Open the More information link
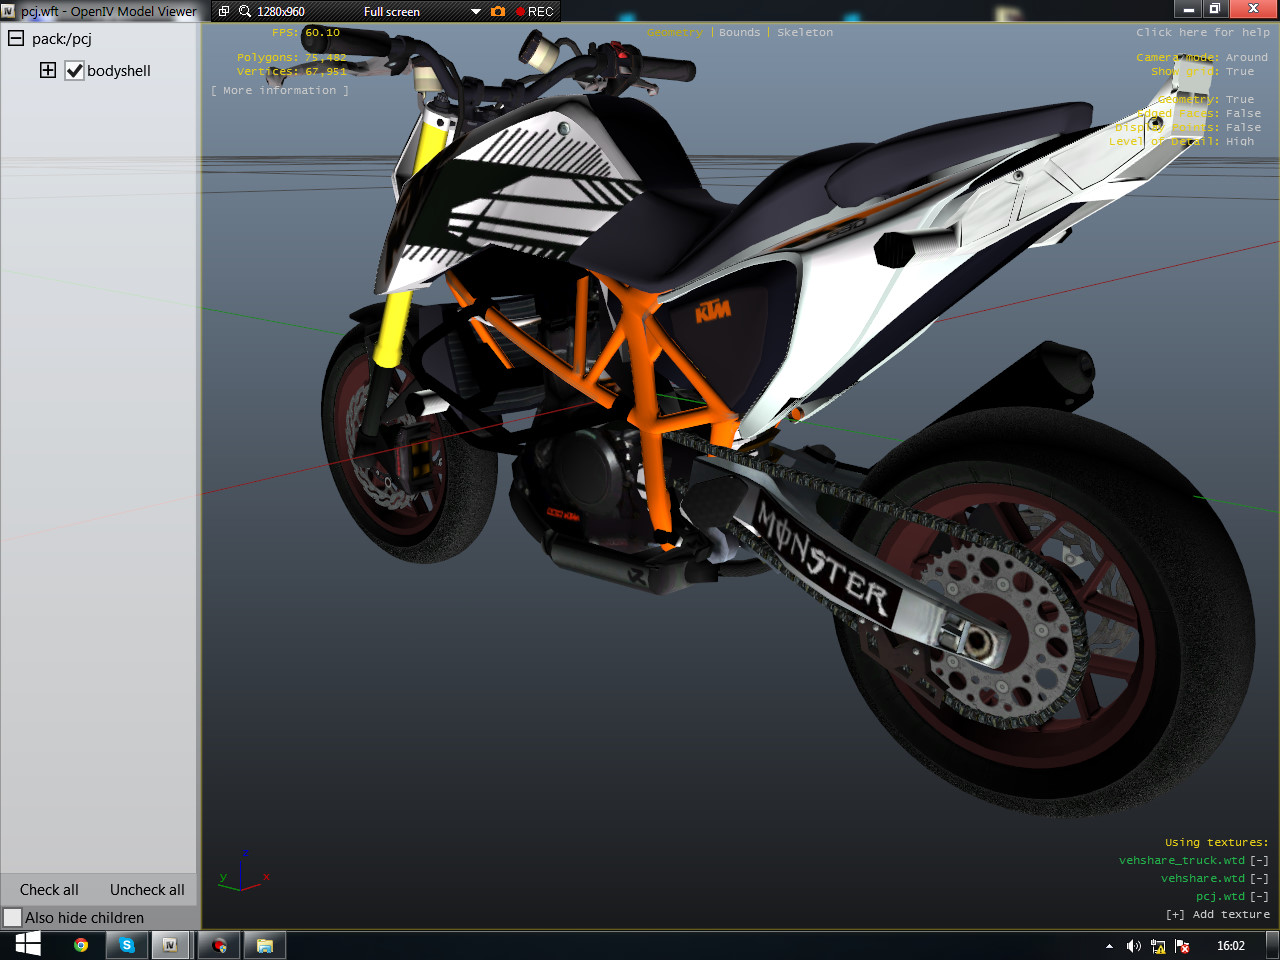 pos(280,90)
